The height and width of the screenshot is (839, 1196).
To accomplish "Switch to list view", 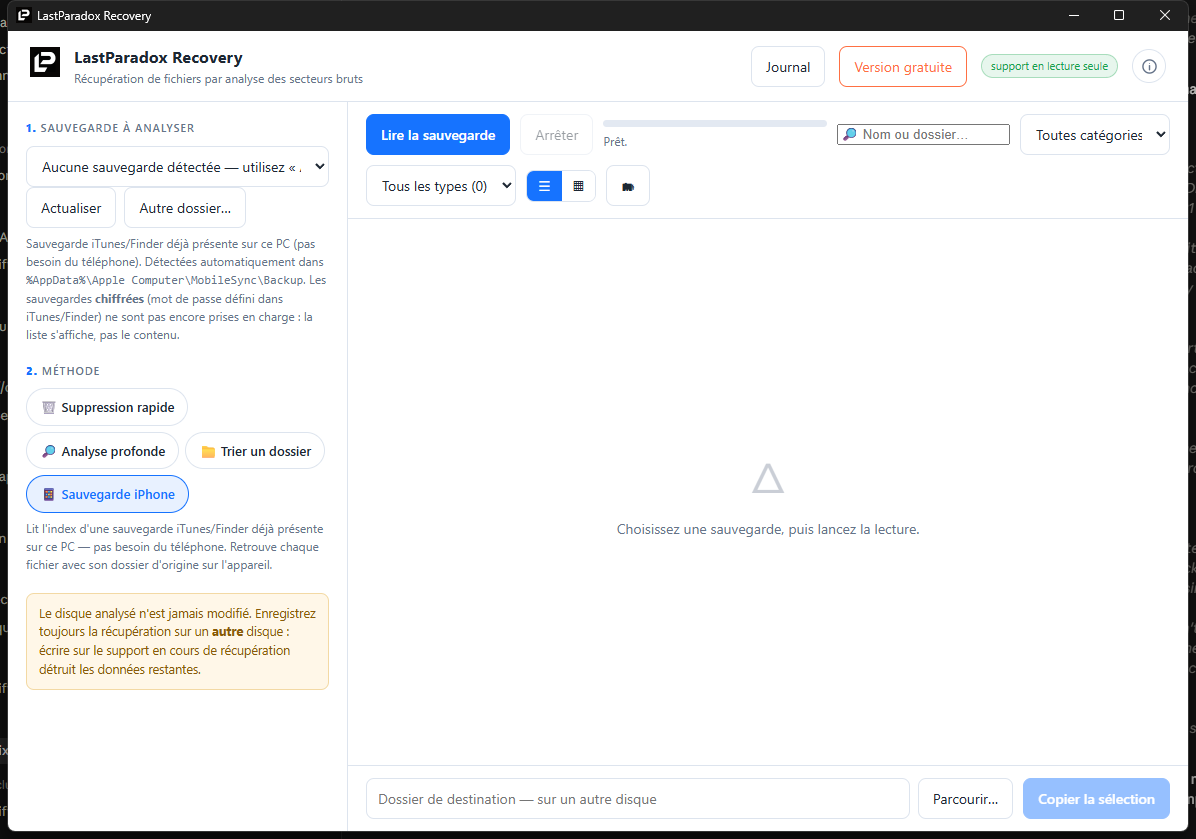I will (545, 186).
